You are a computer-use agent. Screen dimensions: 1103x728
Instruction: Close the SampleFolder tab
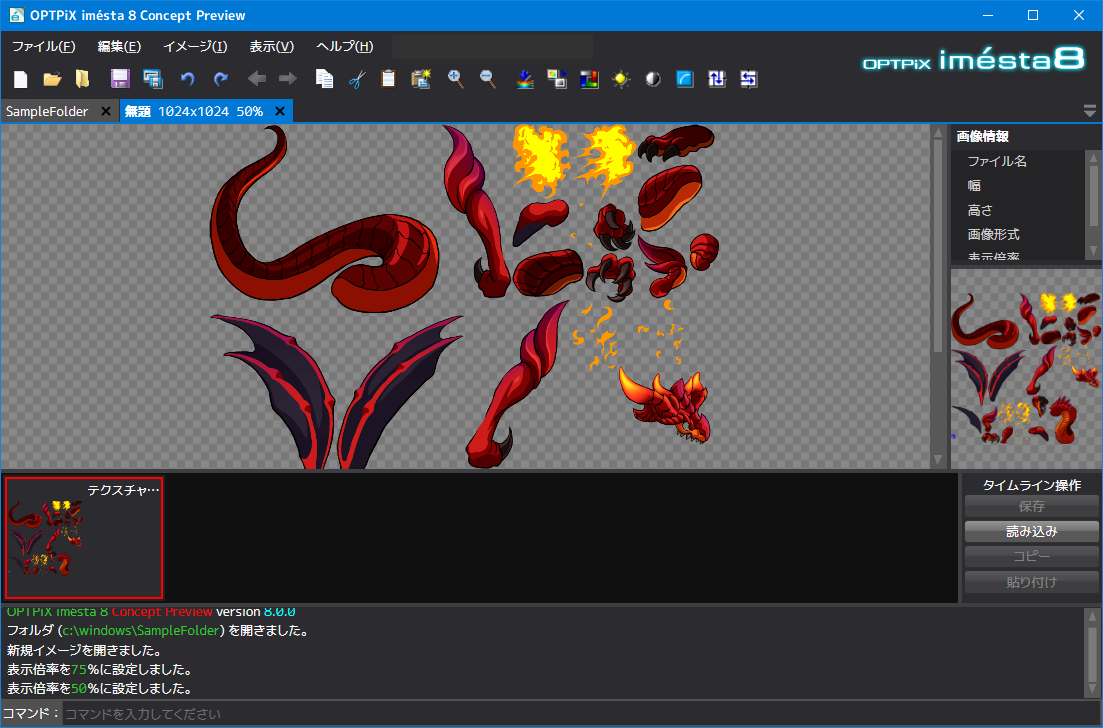point(106,111)
